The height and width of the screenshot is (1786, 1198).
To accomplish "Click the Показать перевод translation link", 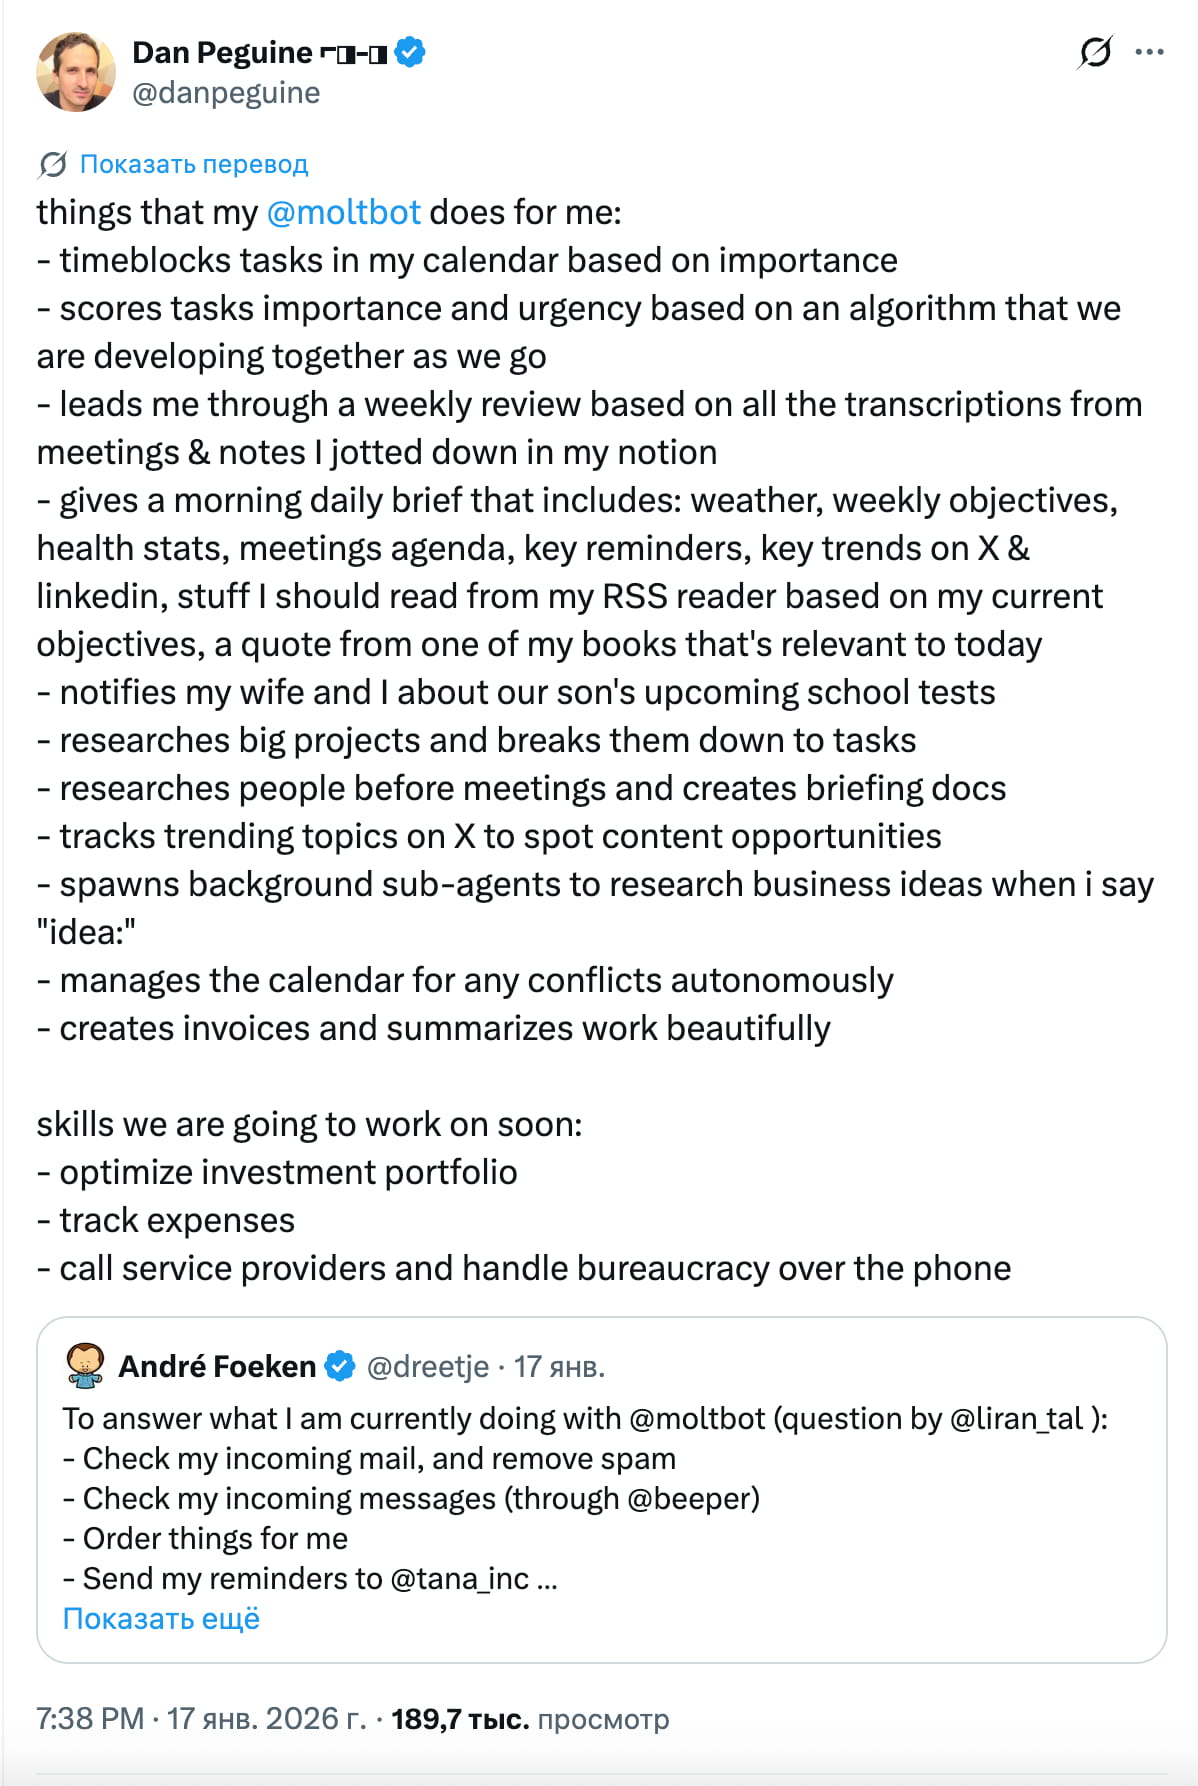I will pos(194,164).
